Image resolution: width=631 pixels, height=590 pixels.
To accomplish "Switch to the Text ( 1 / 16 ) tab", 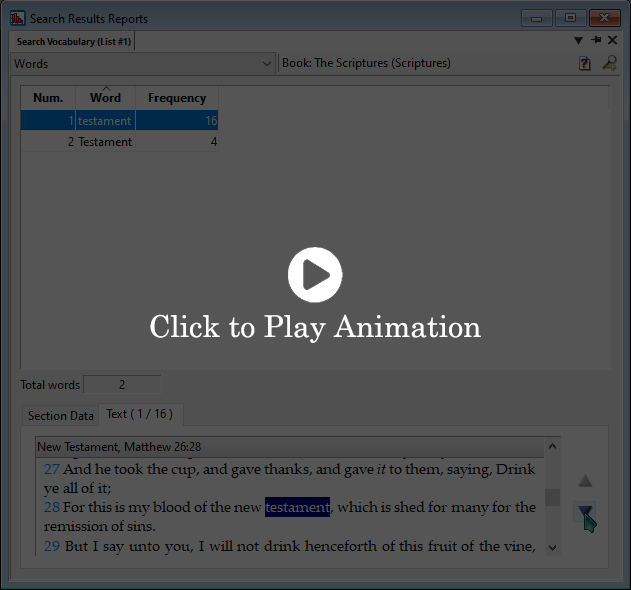I will click(x=140, y=414).
